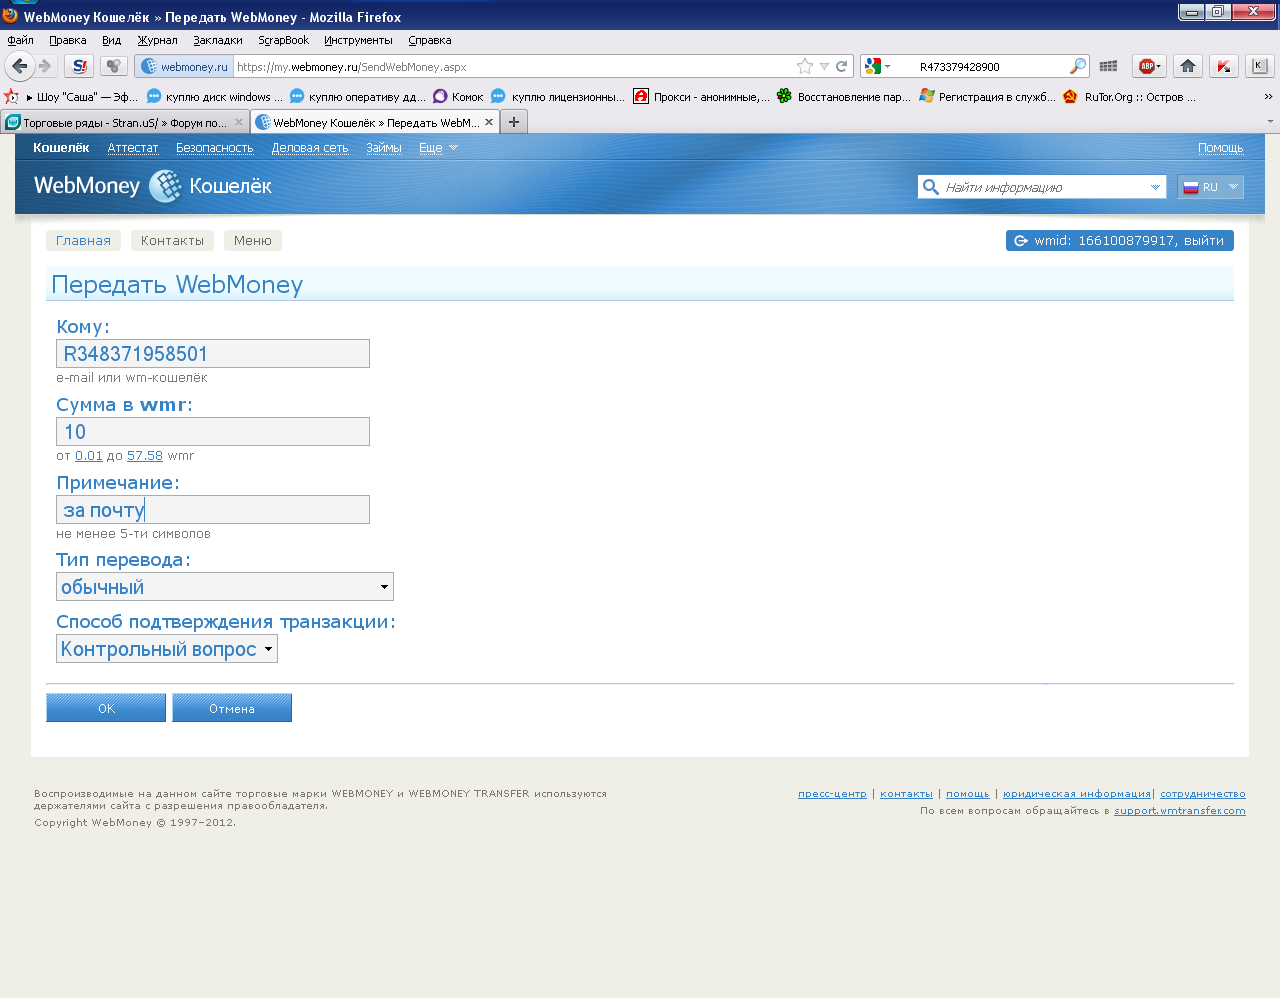The height and width of the screenshot is (998, 1280).
Task: Open the Восстановление пар bookmark
Action: pos(844,97)
